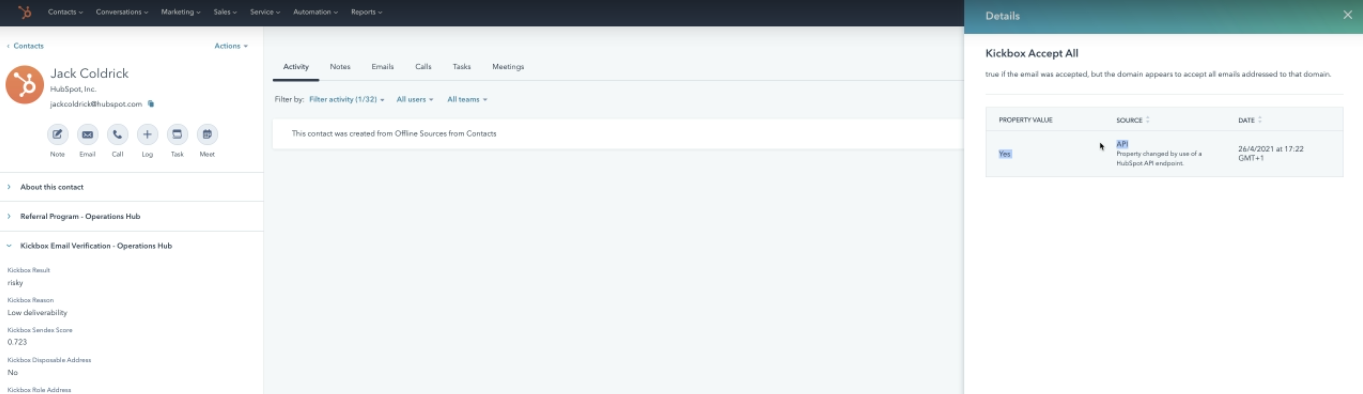Click the Kickbox Reason value 'Low deliverability'
Viewport: 1363px width, 394px height.
[37, 312]
